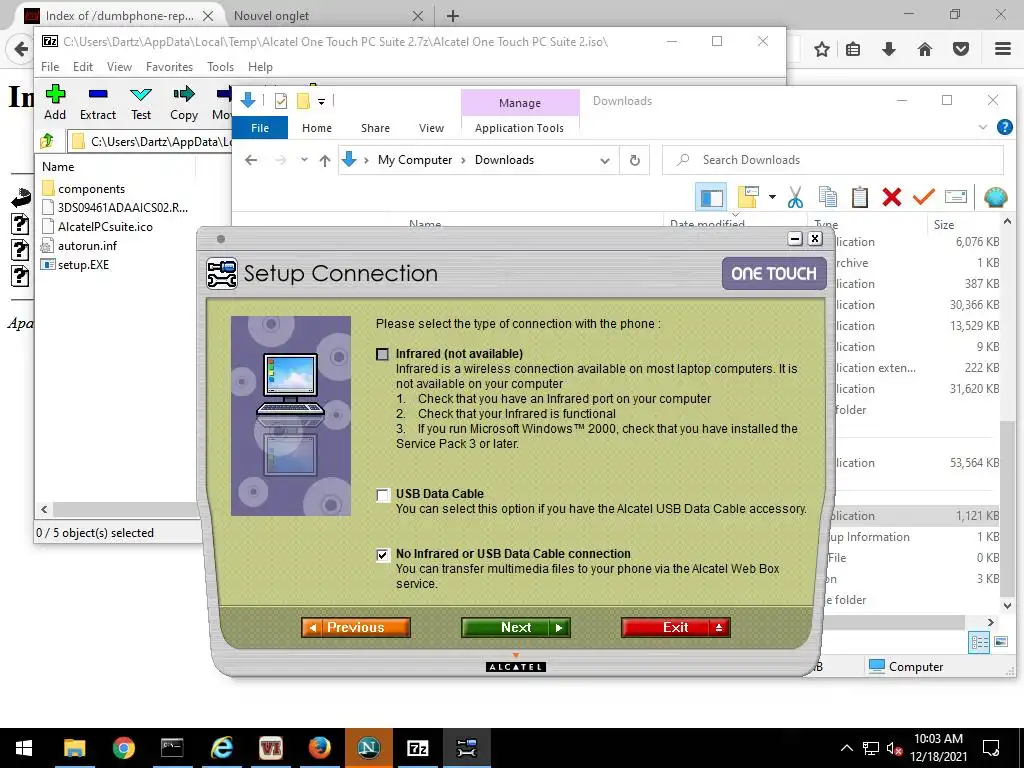Screen dimensions: 1024x768
Task: Click the scissors Cut icon in Explorer
Action: coord(795,197)
